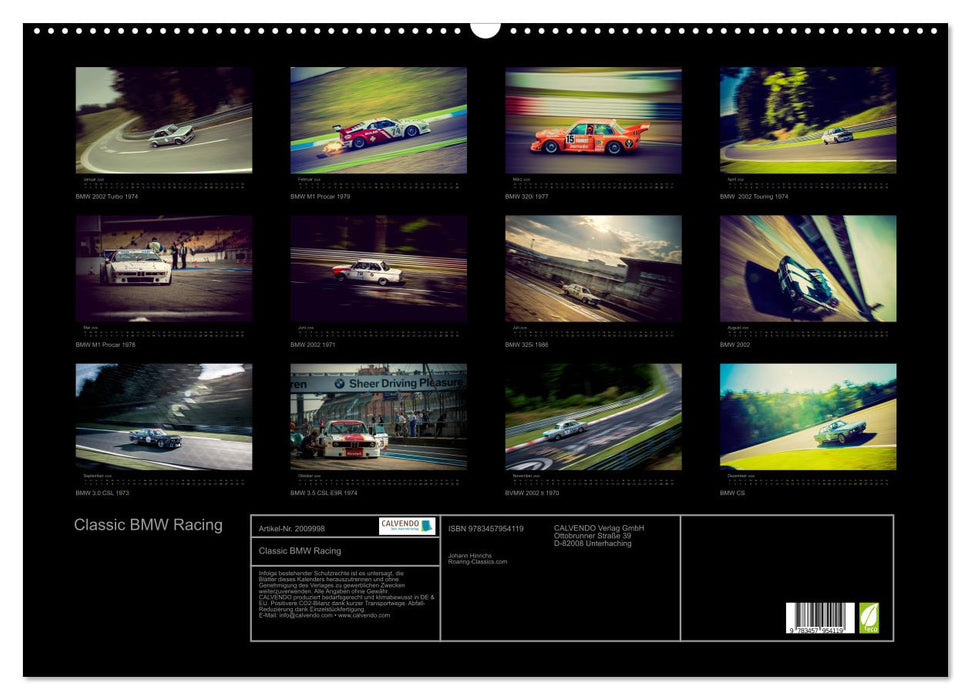This screenshot has width=971, height=700.
Task: Click the BMW 325i 1986 July photo
Action: click(592, 268)
